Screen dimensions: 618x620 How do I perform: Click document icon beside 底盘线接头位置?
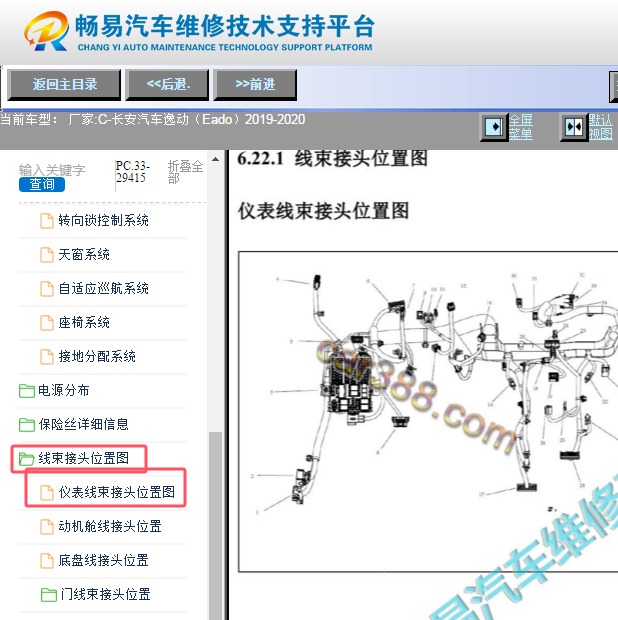[47, 561]
